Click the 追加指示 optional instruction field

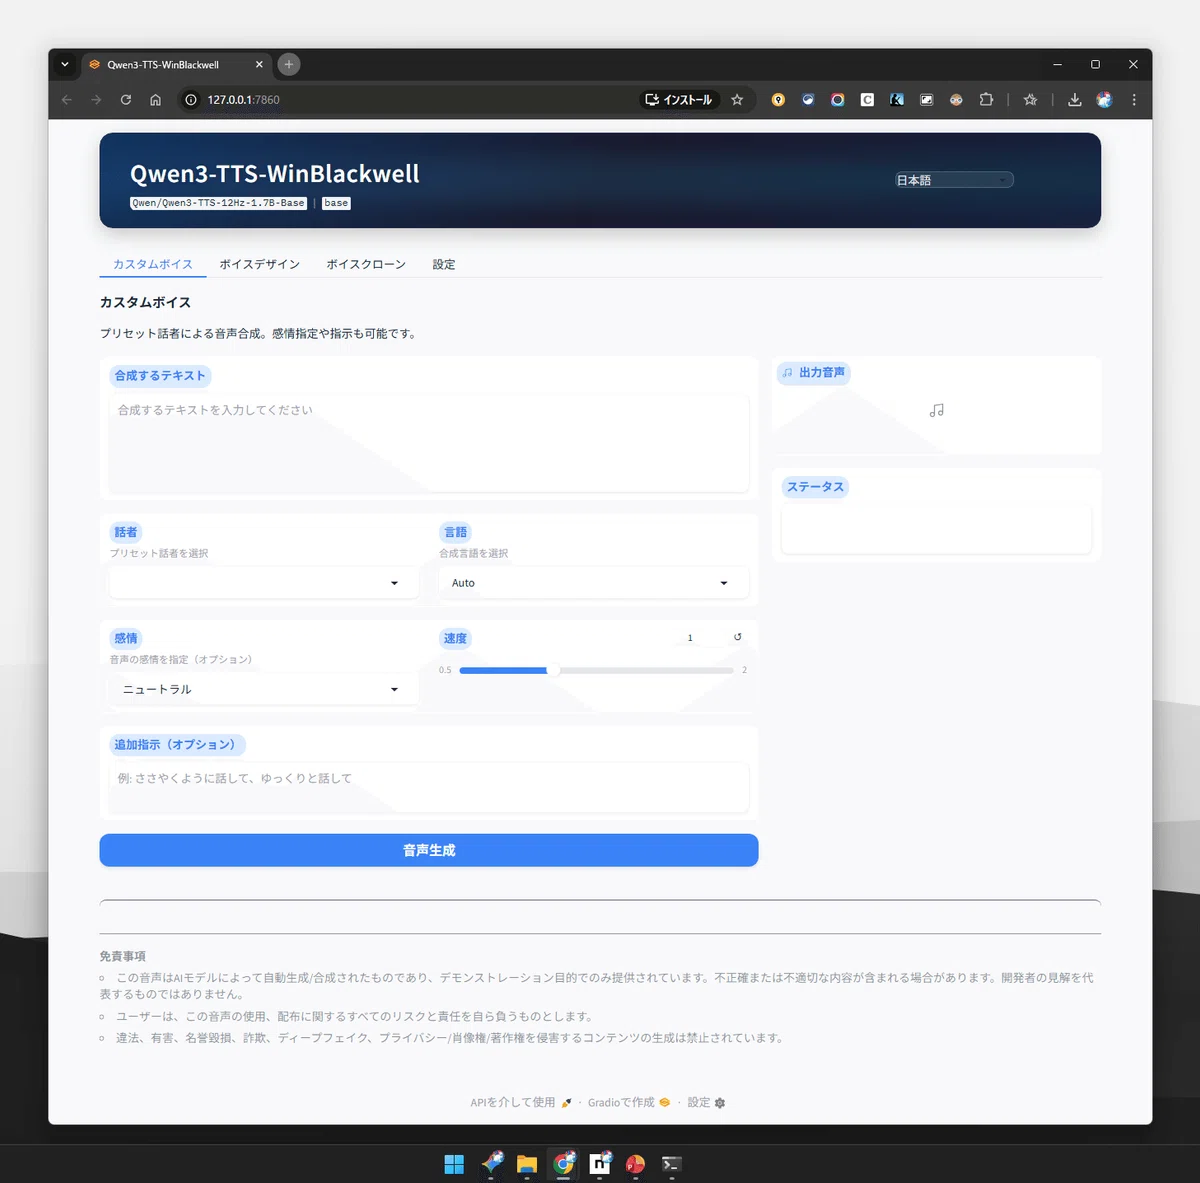tap(429, 788)
